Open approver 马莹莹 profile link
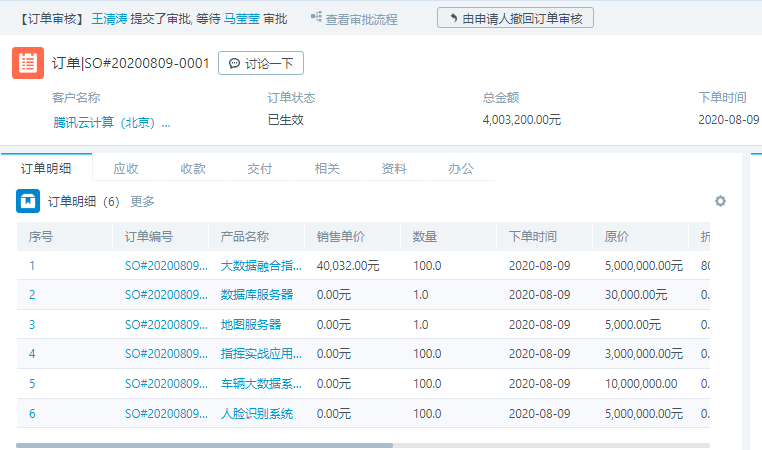Screen dimensions: 762x450 (241, 18)
